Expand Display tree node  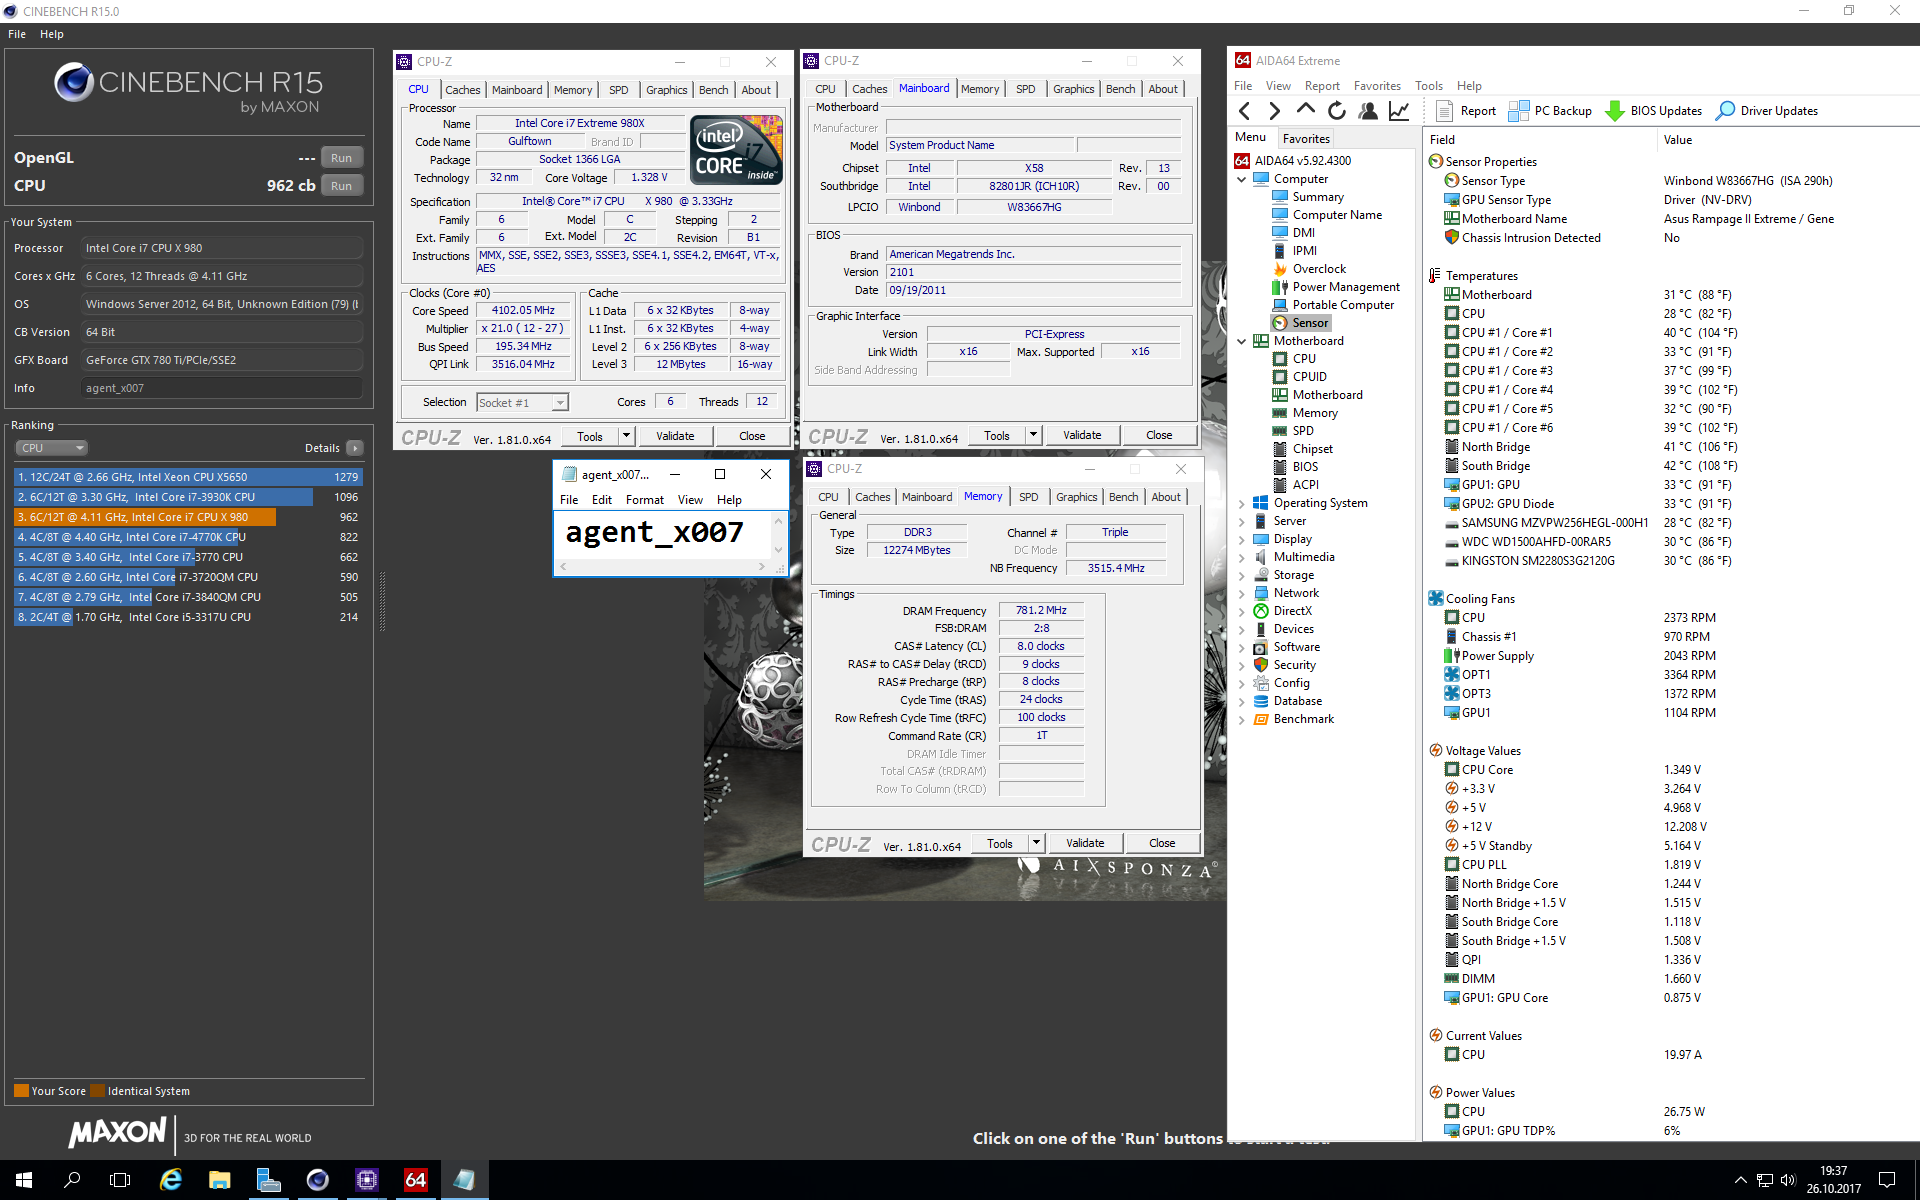[x=1242, y=539]
